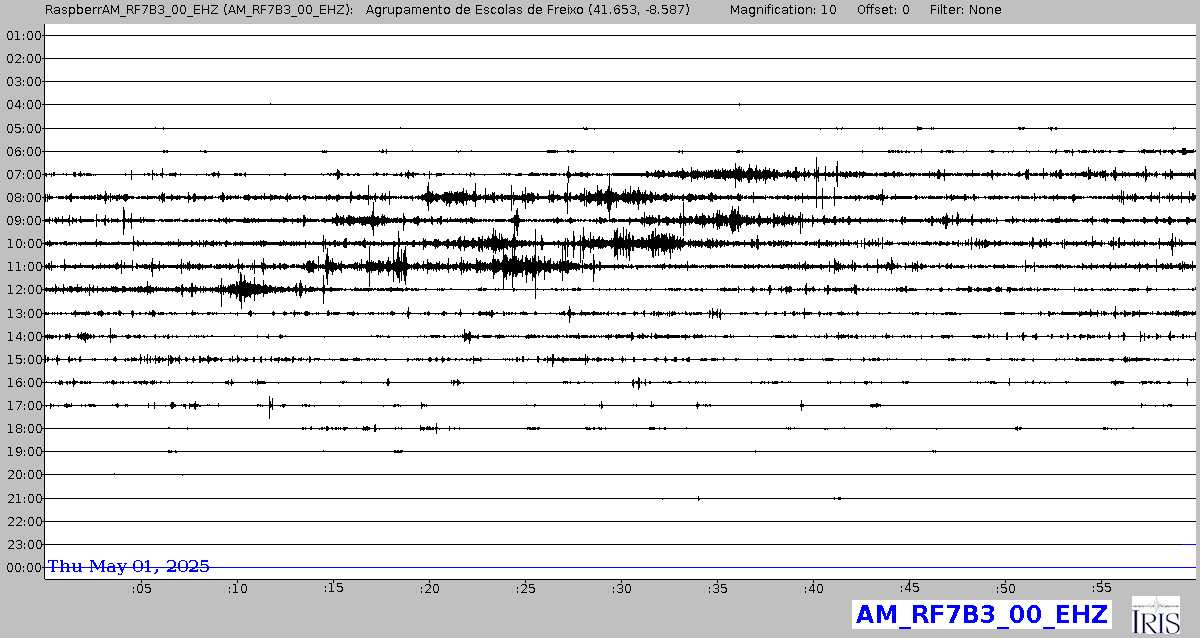Click the 17:00 hour label
The width and height of the screenshot is (1200, 638).
tap(24, 405)
